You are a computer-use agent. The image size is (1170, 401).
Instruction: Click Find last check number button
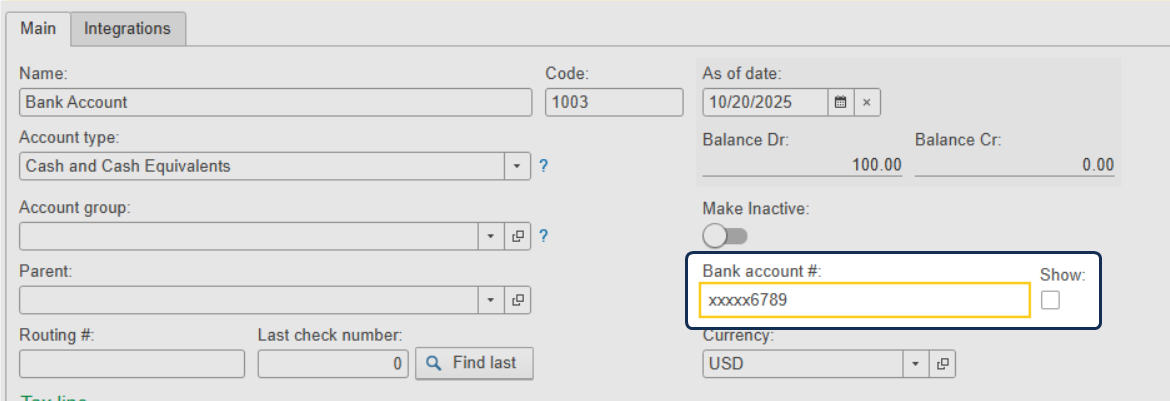[x=474, y=363]
